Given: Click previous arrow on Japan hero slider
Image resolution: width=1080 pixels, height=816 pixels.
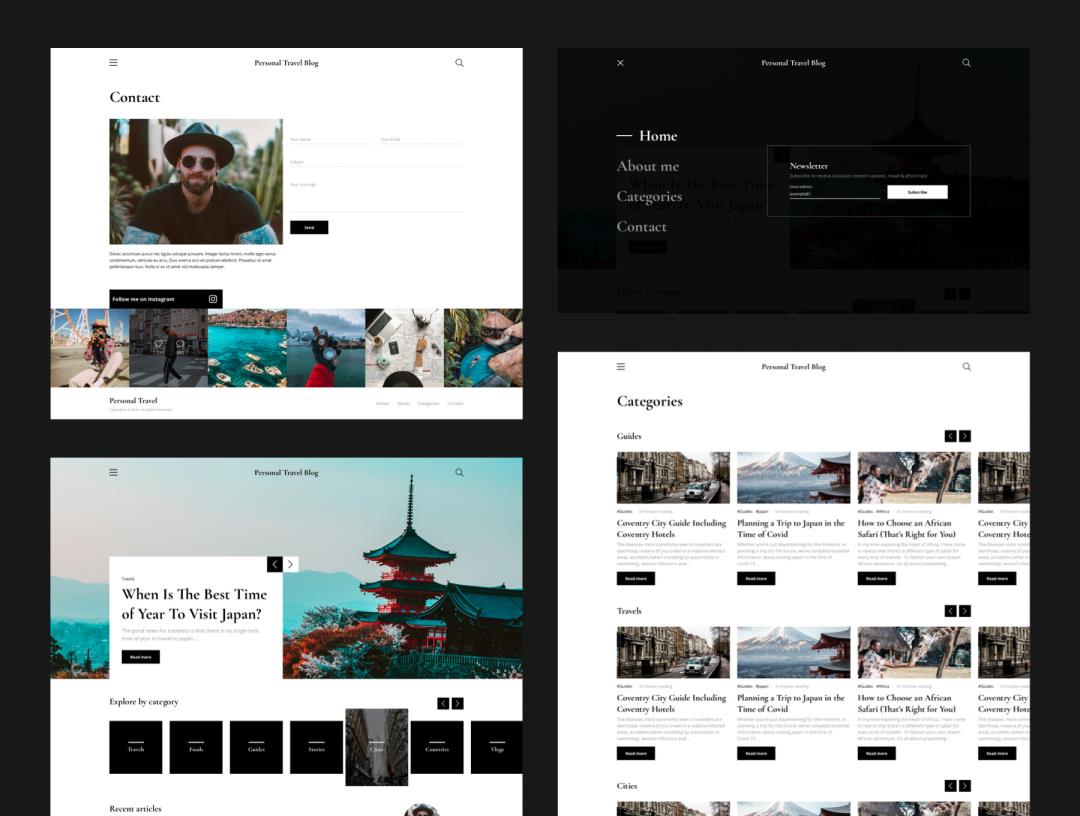Looking at the screenshot, I should point(275,565).
